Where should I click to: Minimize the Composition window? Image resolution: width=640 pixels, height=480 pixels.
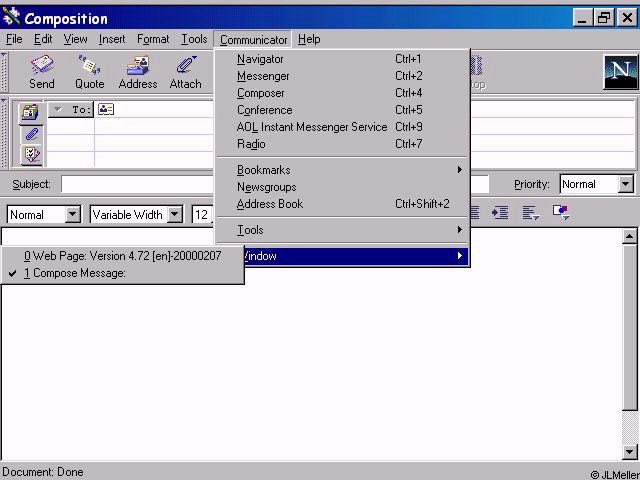coord(582,18)
